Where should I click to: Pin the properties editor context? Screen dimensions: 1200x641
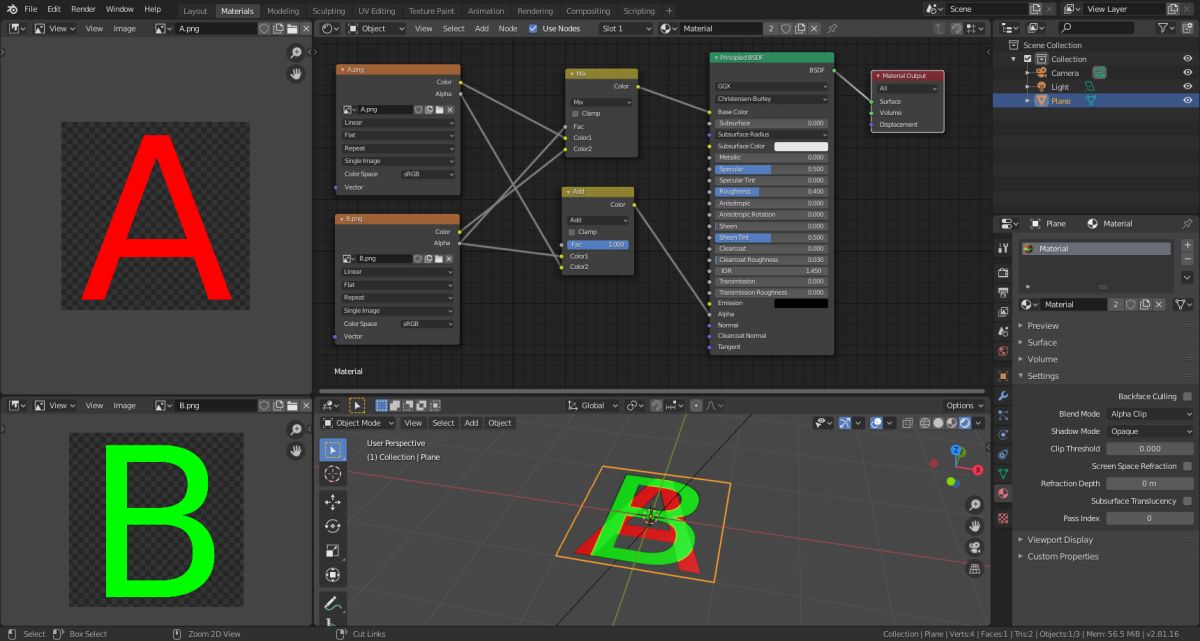coord(1187,224)
